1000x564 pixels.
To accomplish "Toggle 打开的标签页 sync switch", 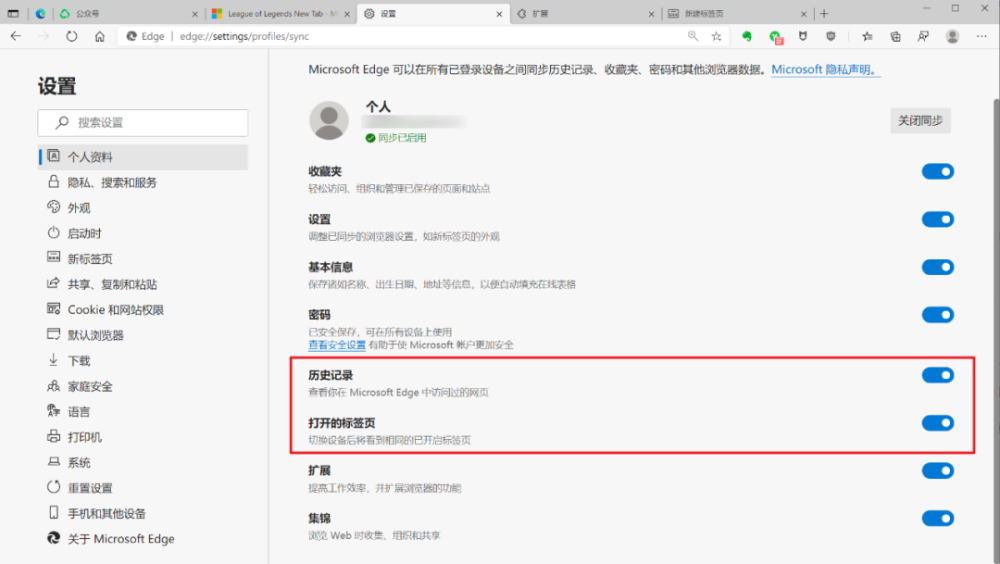I will click(938, 423).
